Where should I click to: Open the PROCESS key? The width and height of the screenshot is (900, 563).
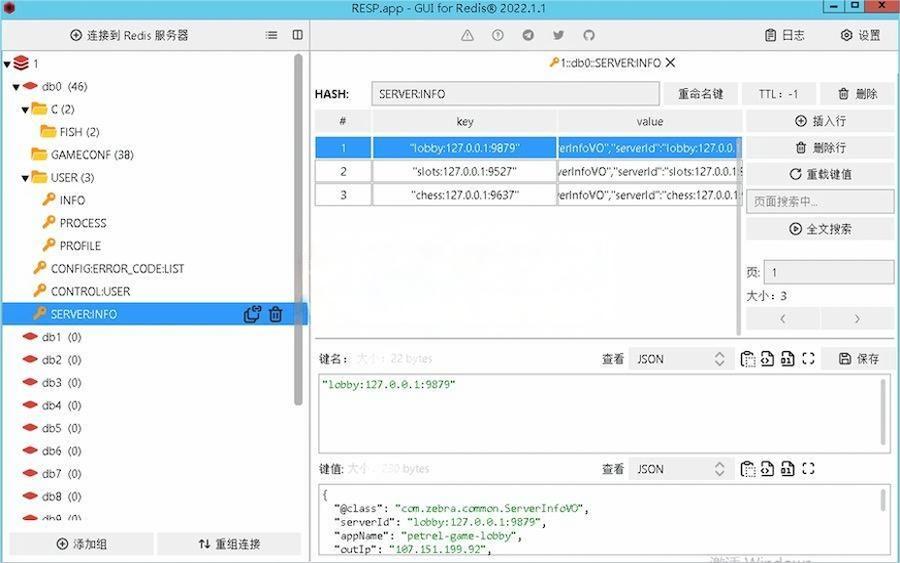tap(83, 223)
